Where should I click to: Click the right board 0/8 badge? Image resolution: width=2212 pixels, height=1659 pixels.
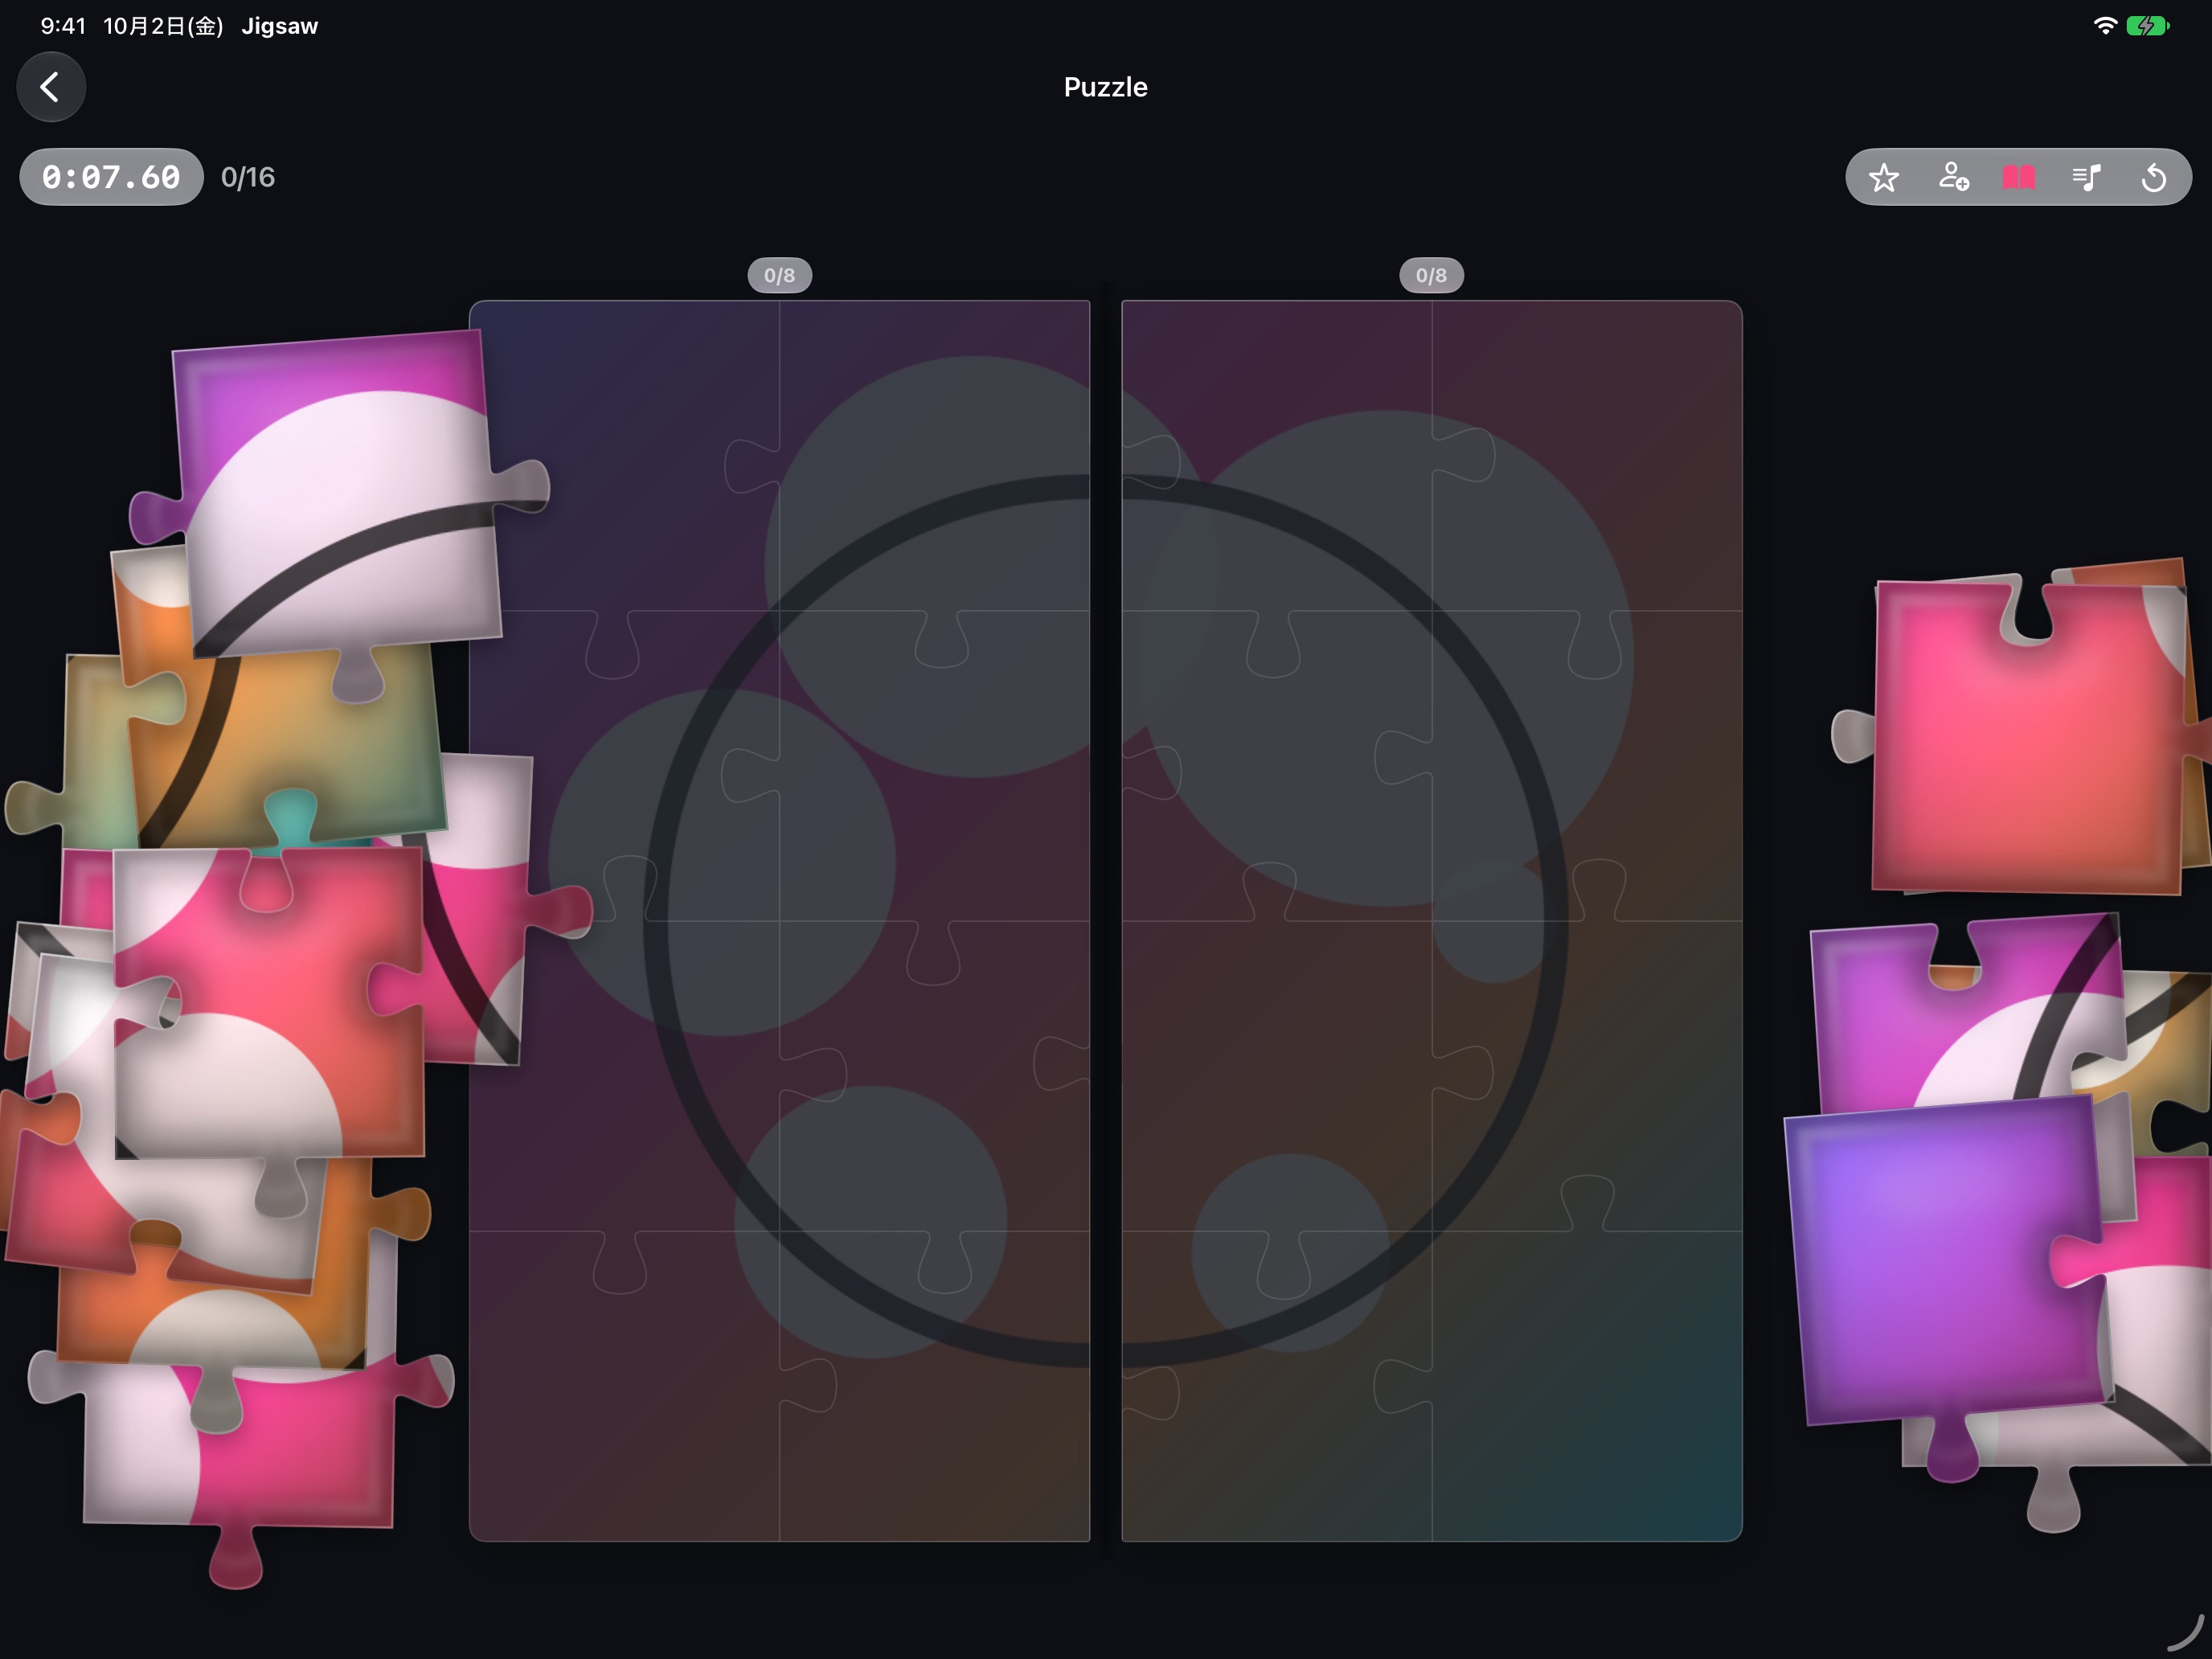point(1431,275)
